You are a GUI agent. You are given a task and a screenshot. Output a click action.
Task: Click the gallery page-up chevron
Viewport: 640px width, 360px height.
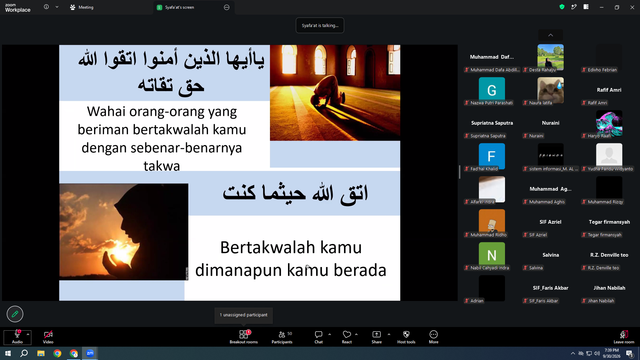click(x=550, y=35)
